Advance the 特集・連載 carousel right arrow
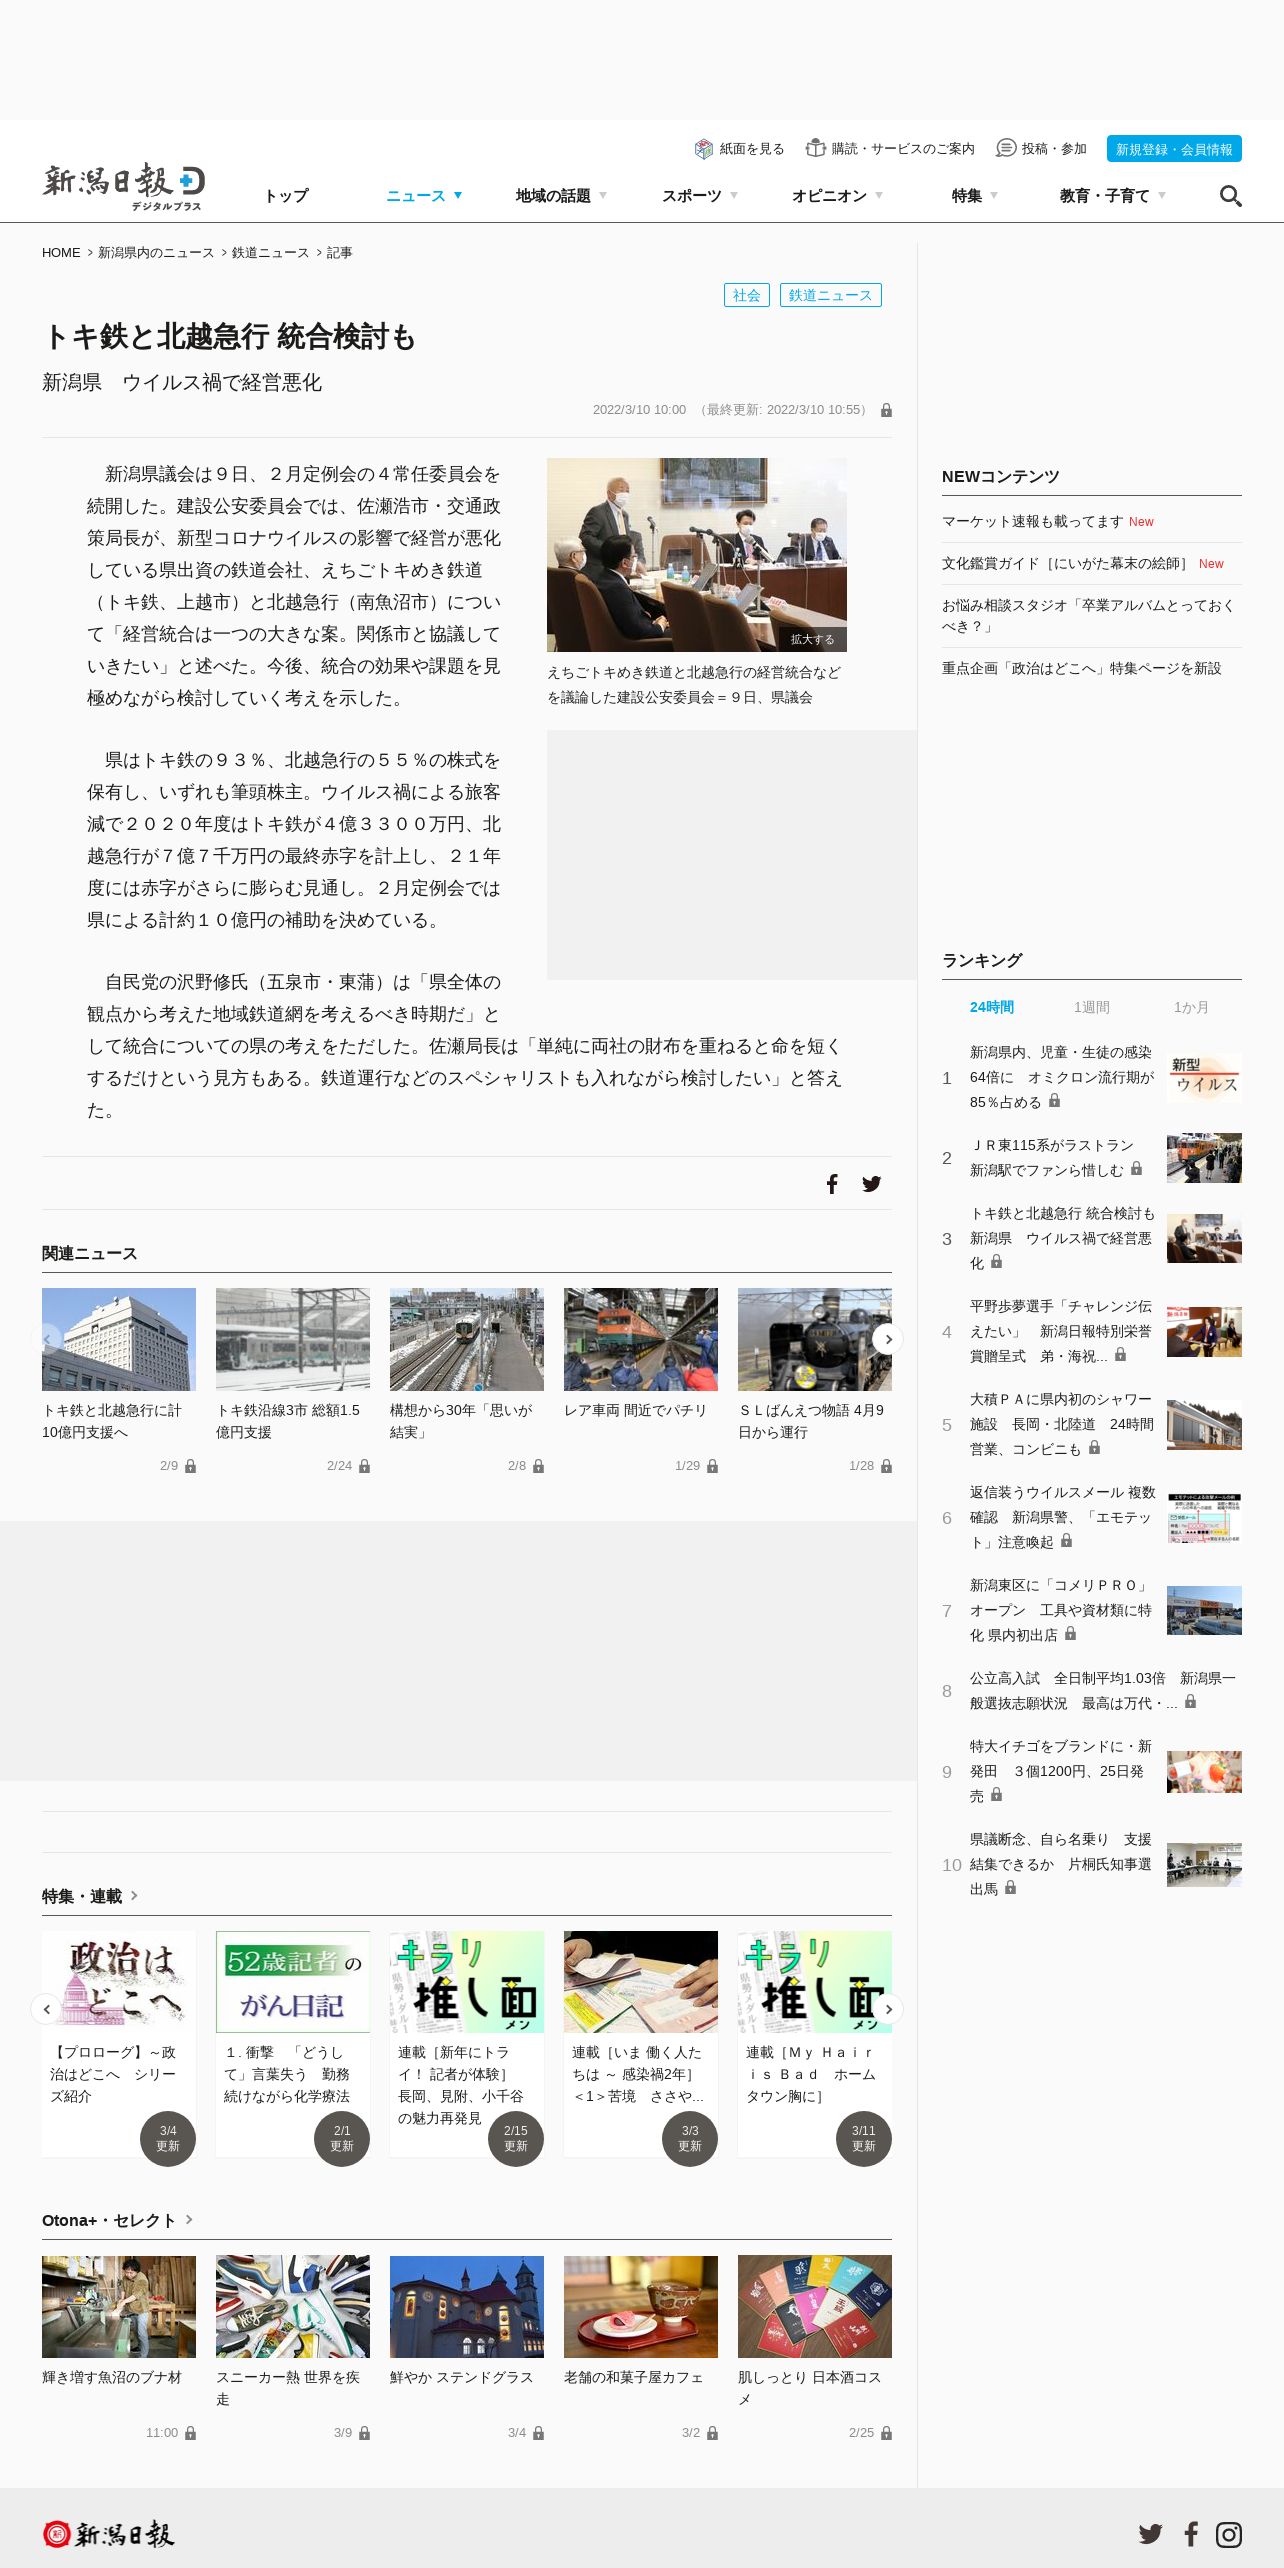 pyautogui.click(x=888, y=2009)
